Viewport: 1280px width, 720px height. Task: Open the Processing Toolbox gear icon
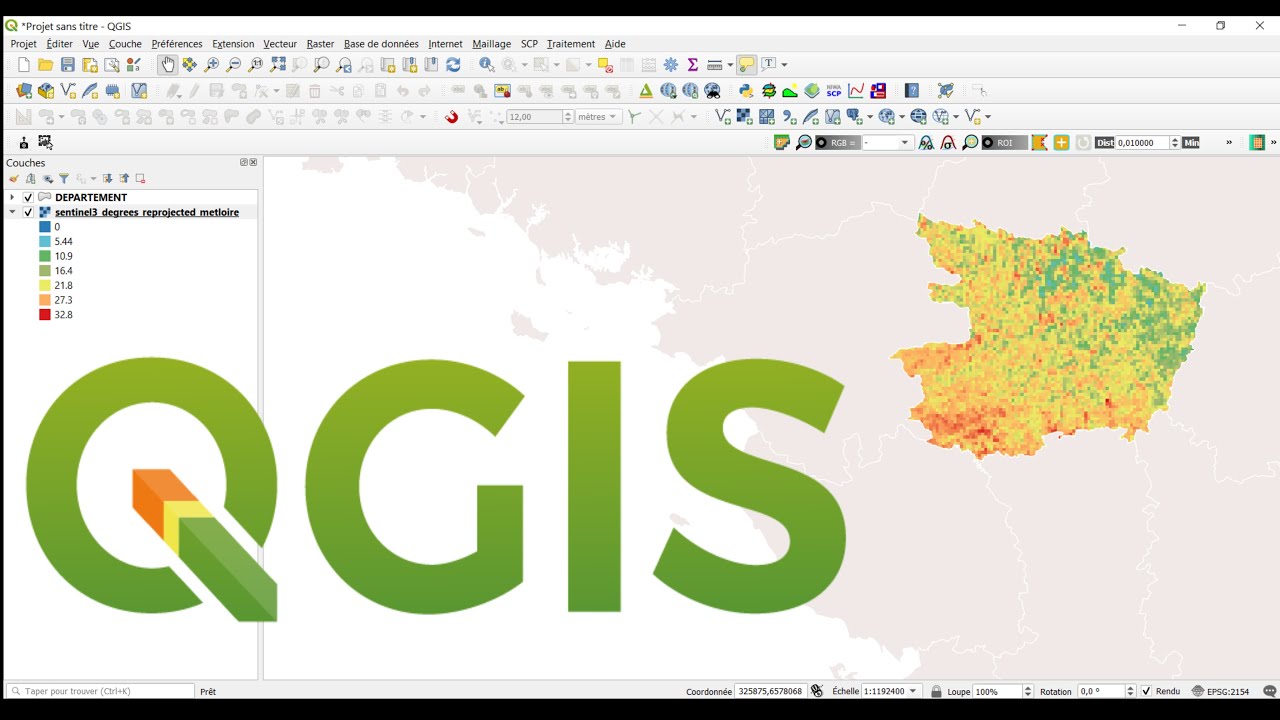point(670,65)
